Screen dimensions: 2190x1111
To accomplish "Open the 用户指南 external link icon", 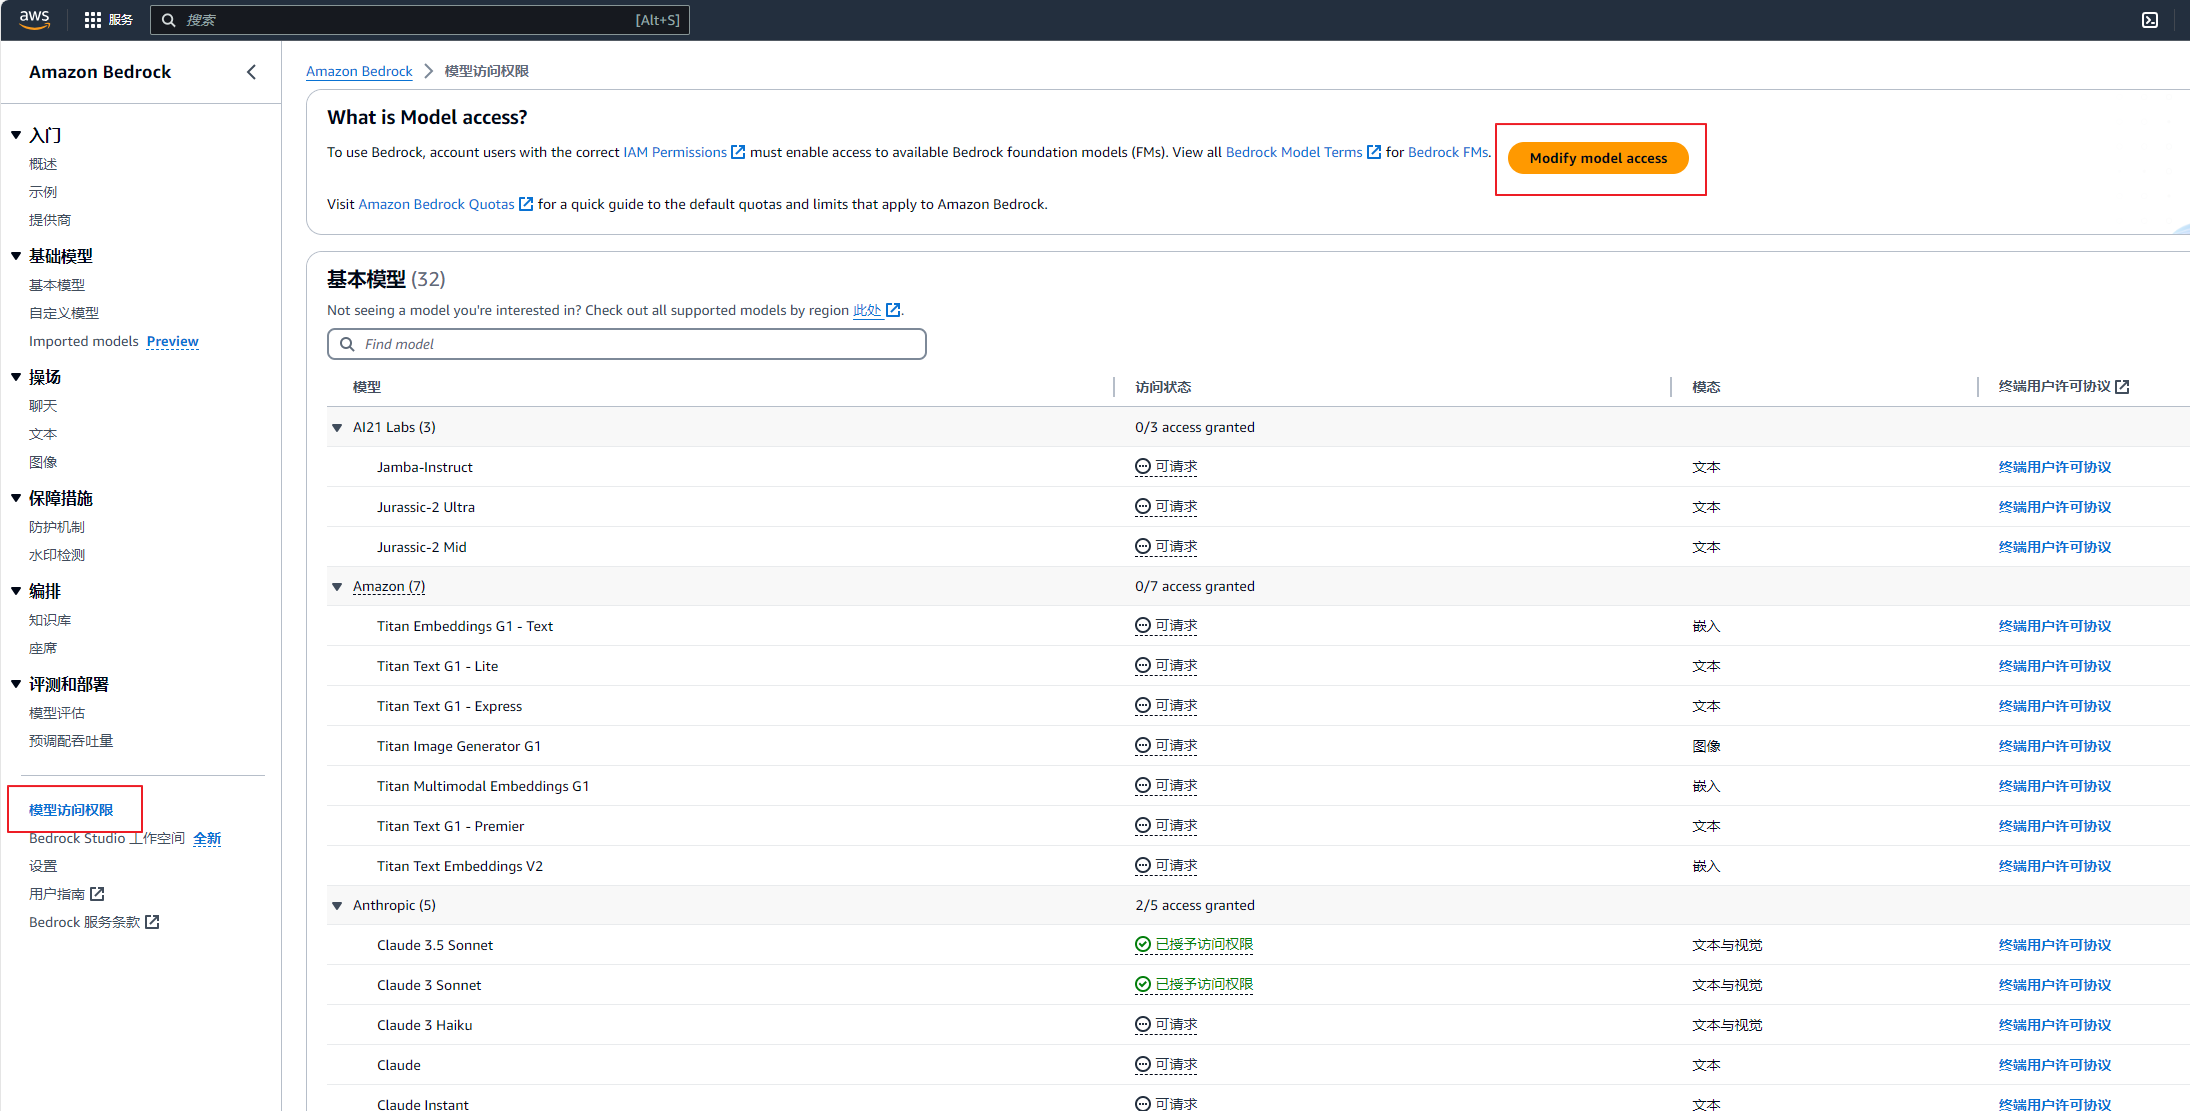I will (97, 893).
